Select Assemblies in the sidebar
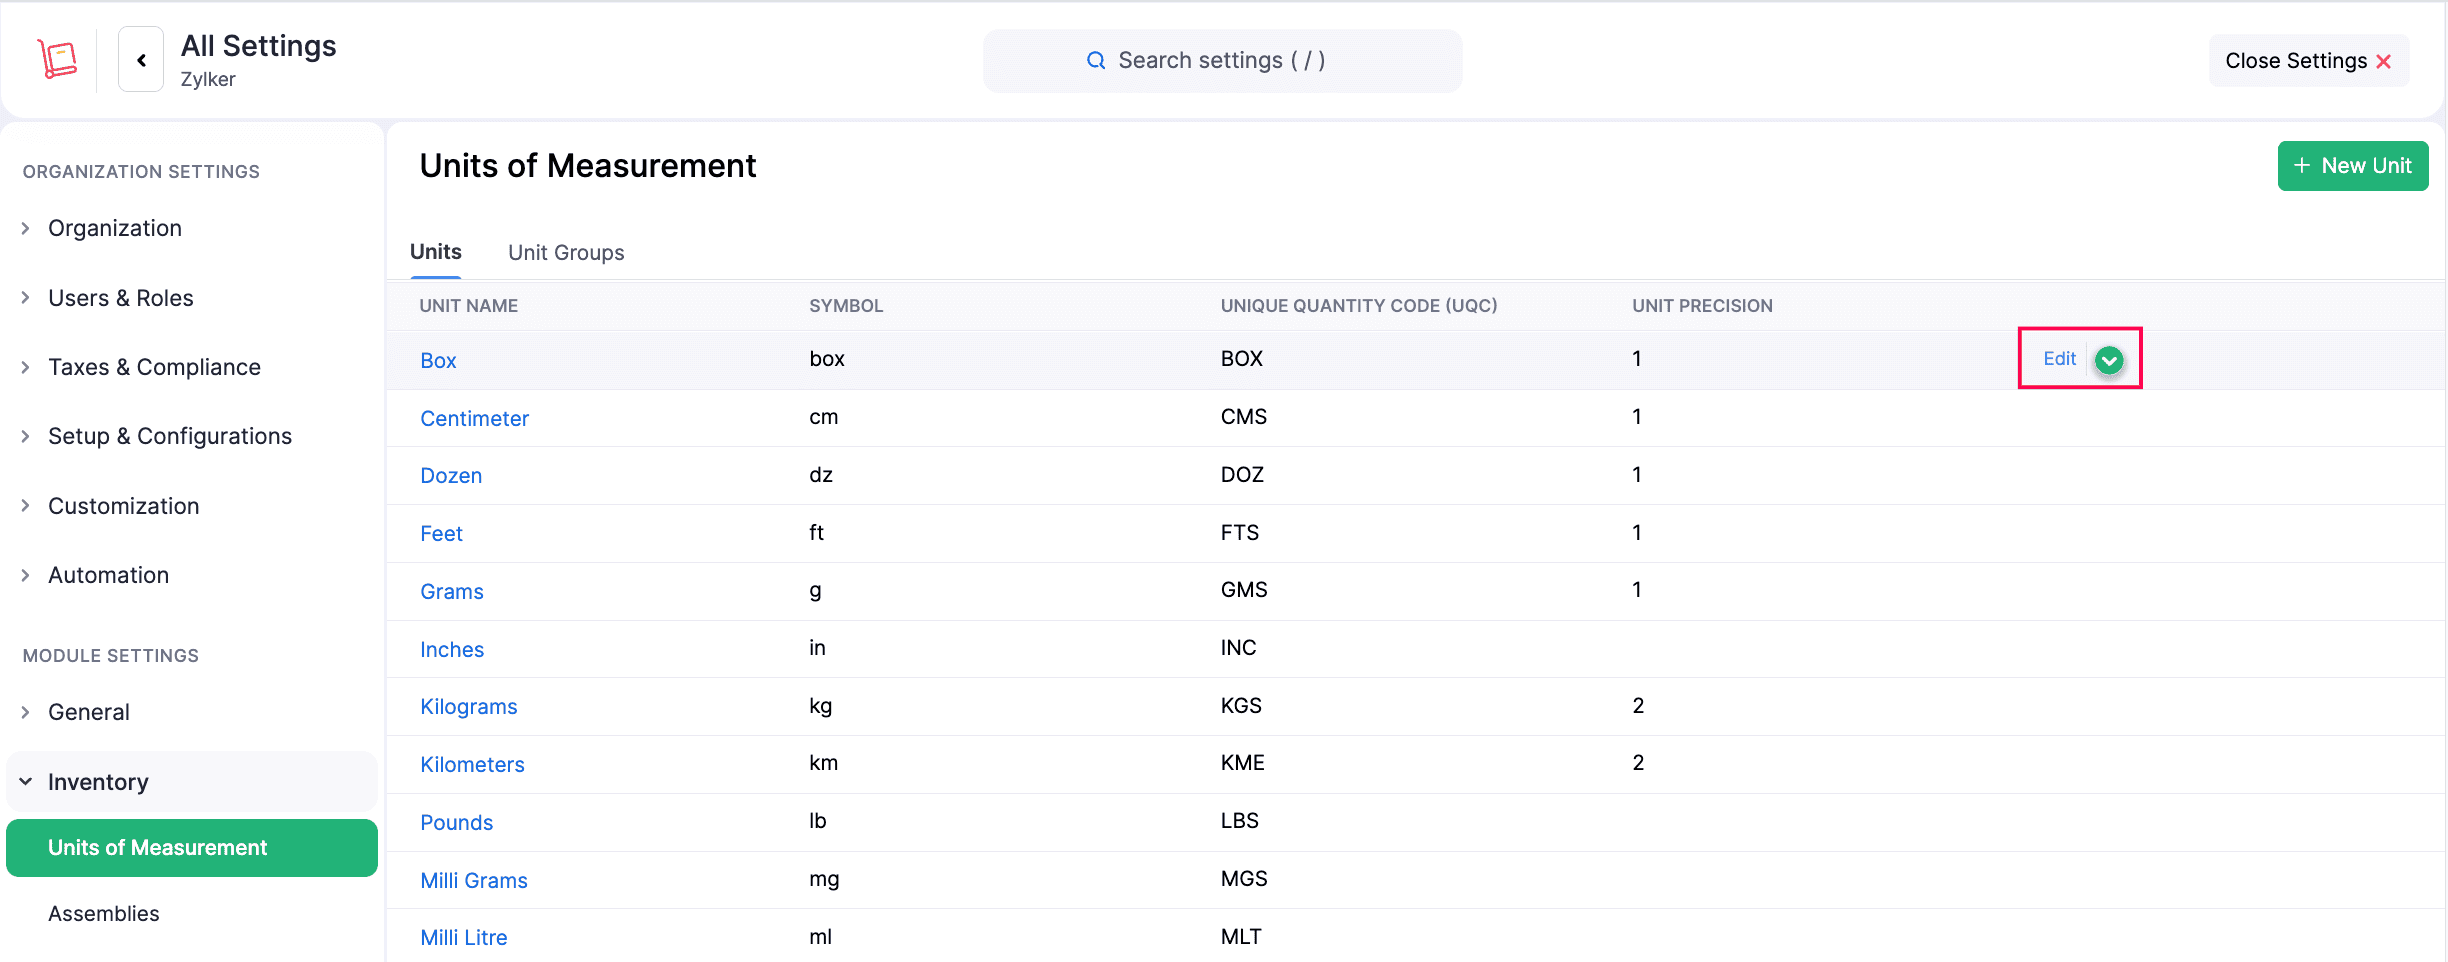 103,913
